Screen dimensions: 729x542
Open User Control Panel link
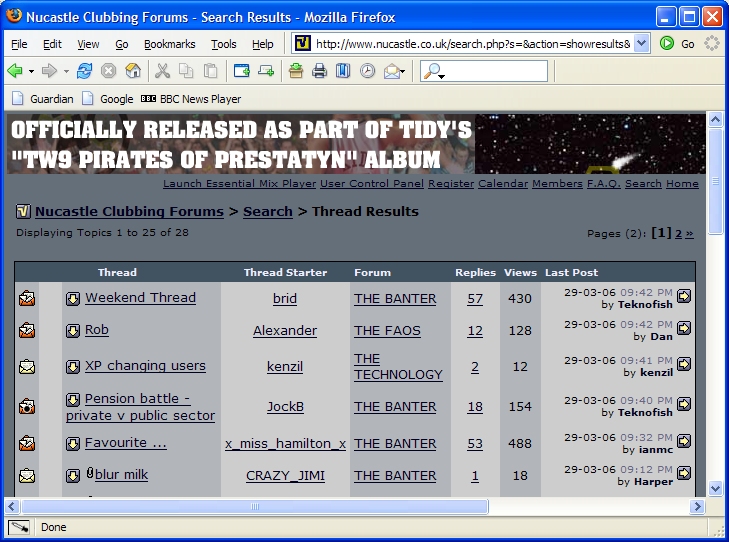coord(372,184)
